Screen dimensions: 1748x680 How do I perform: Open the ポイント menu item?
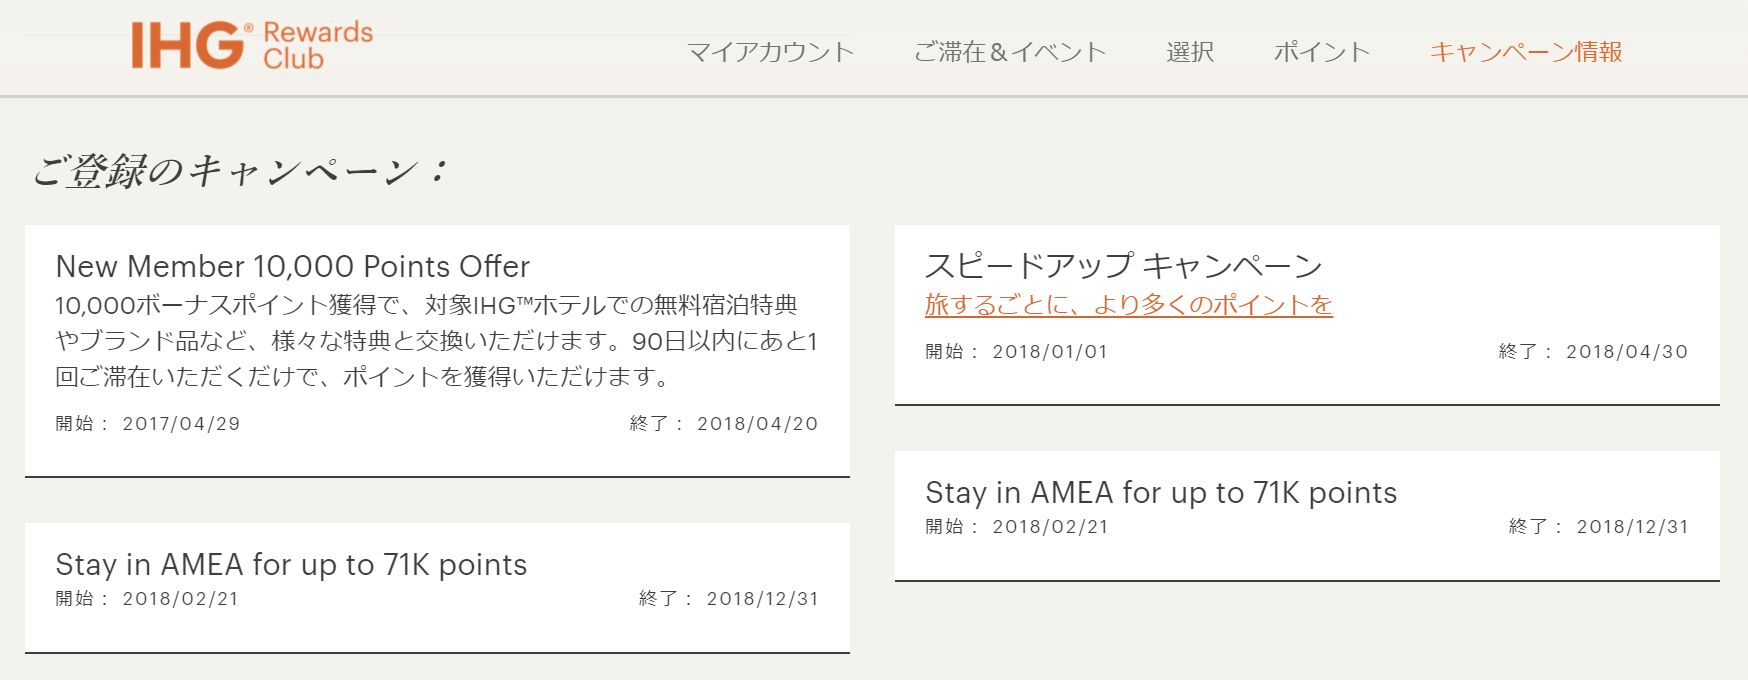pos(1321,52)
